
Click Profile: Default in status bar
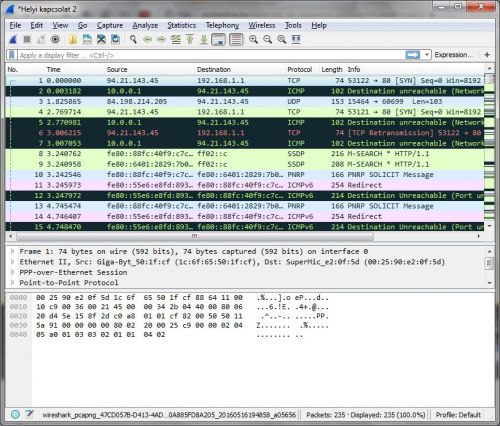click(458, 415)
